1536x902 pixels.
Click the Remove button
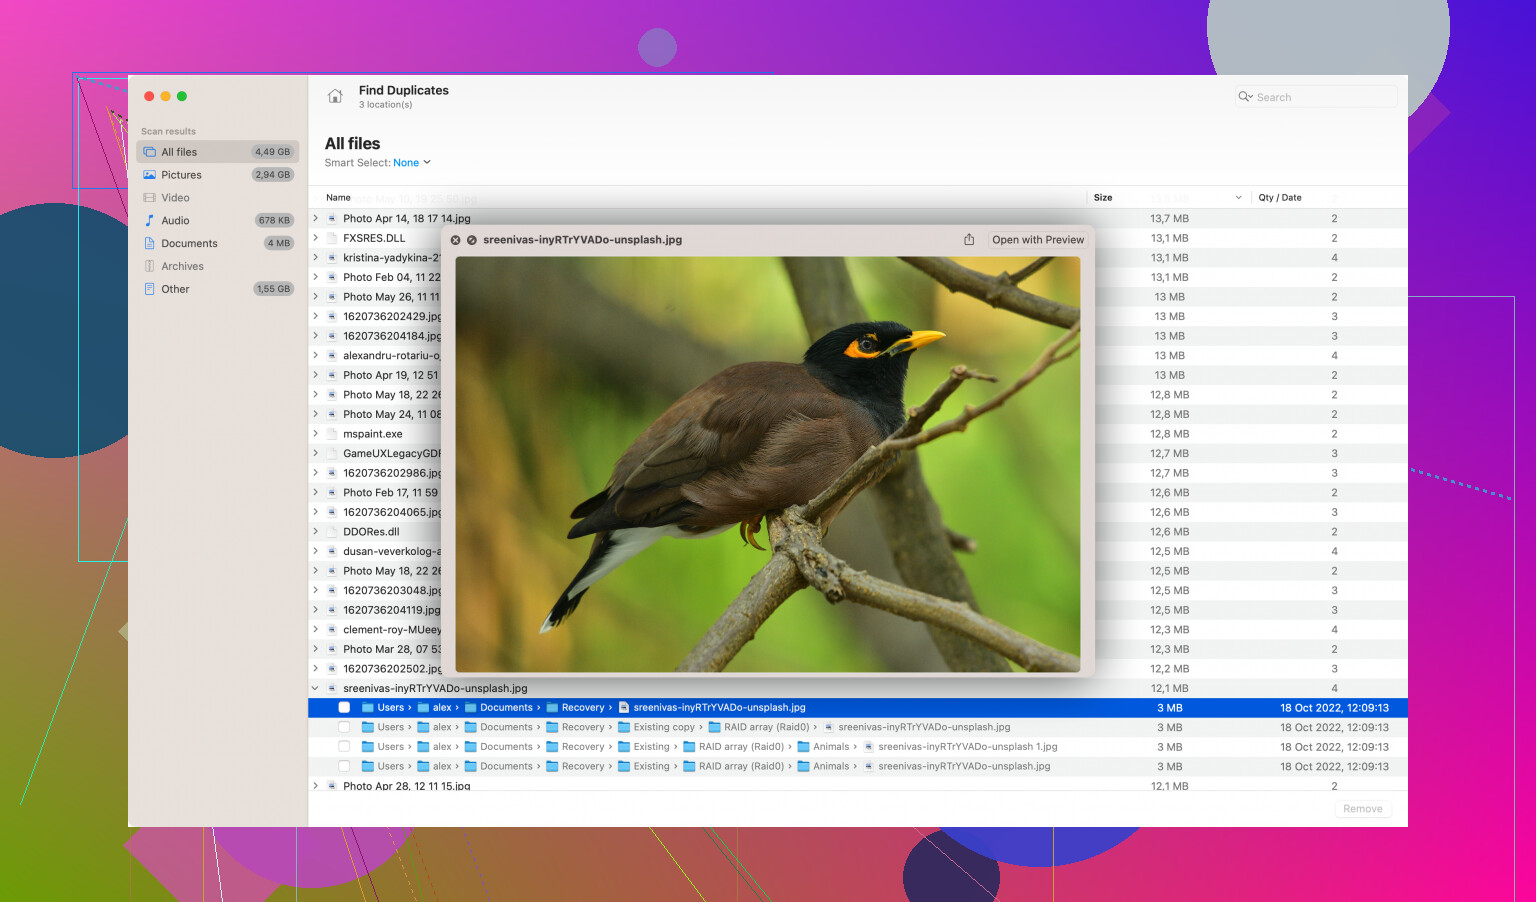(1362, 809)
